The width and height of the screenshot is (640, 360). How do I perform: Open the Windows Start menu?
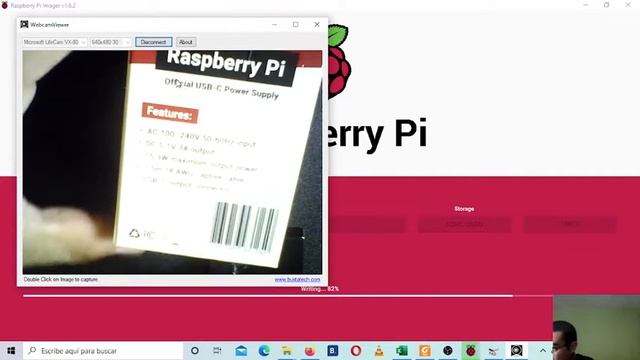click(11, 351)
